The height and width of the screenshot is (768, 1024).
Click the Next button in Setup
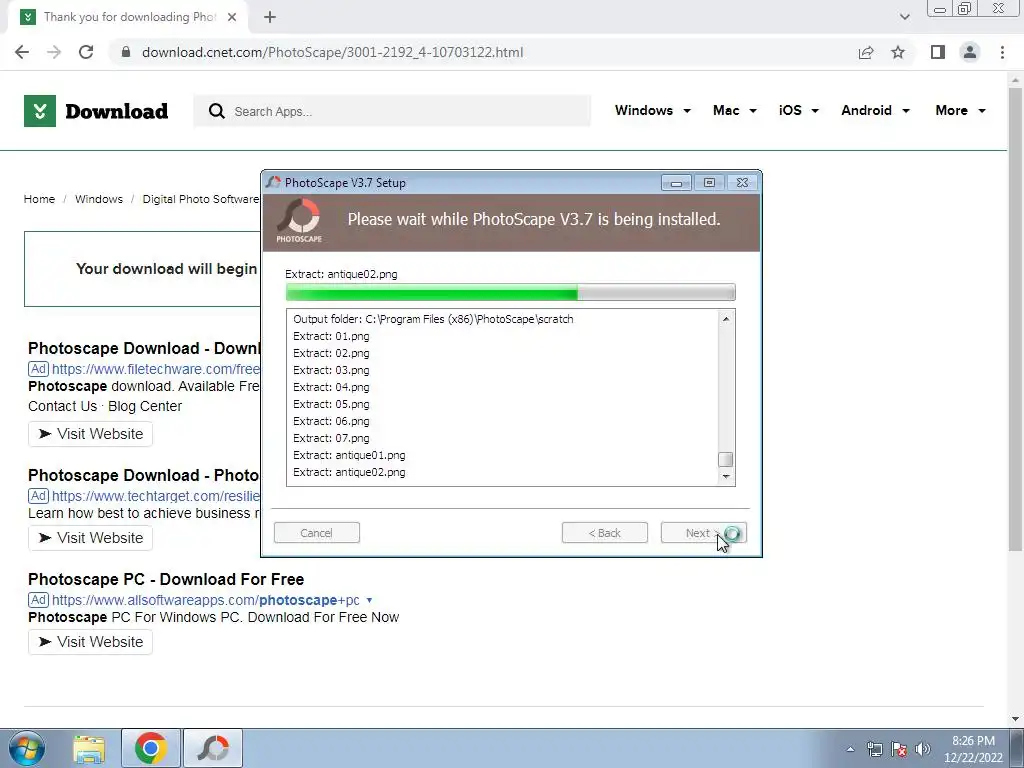(x=703, y=533)
